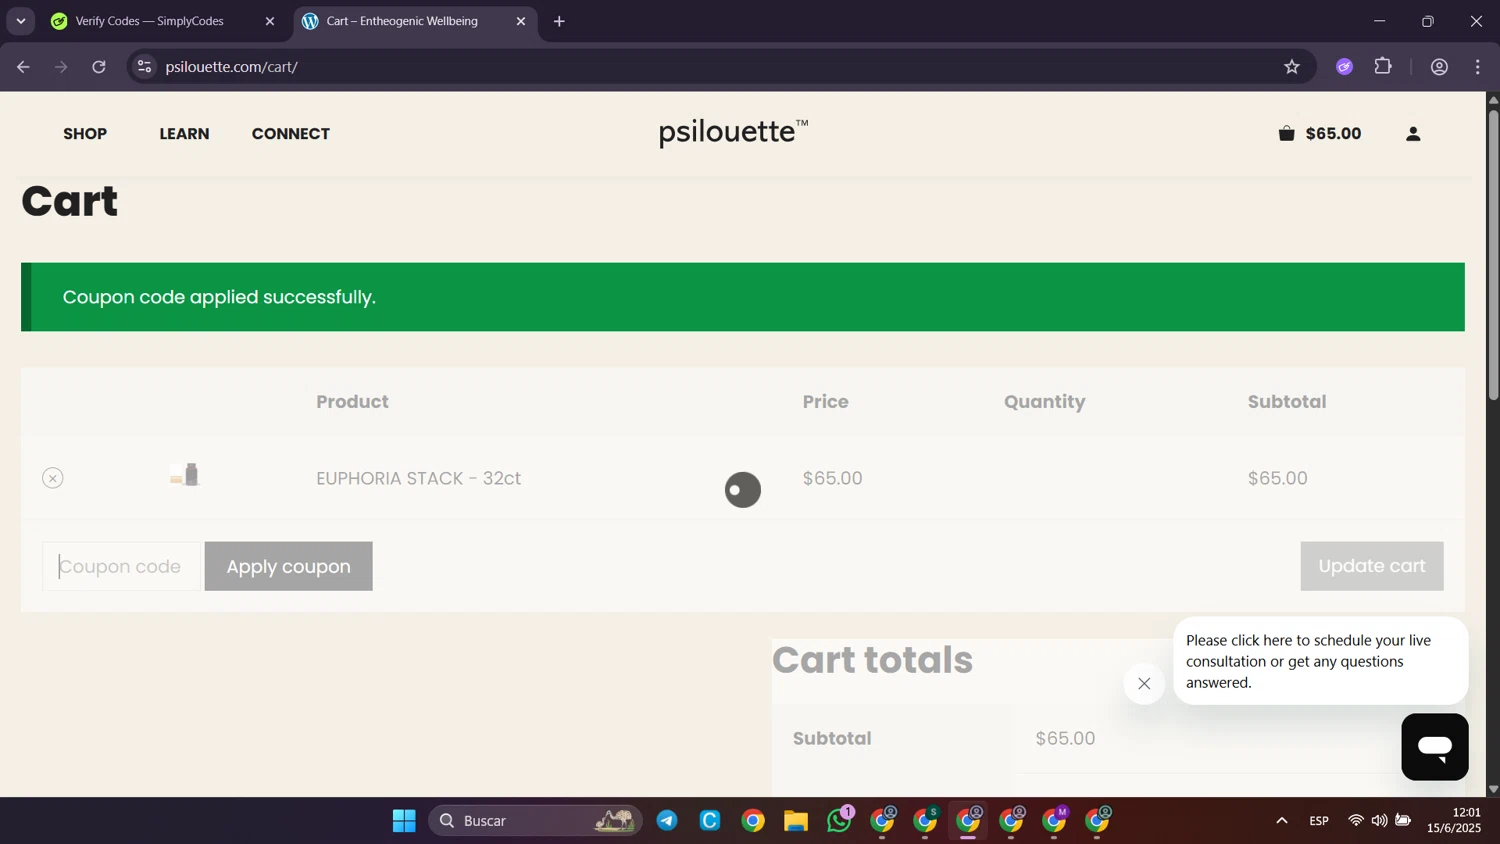The image size is (1500, 844).
Task: Open the Chrome three-dot menu
Action: 1477,67
